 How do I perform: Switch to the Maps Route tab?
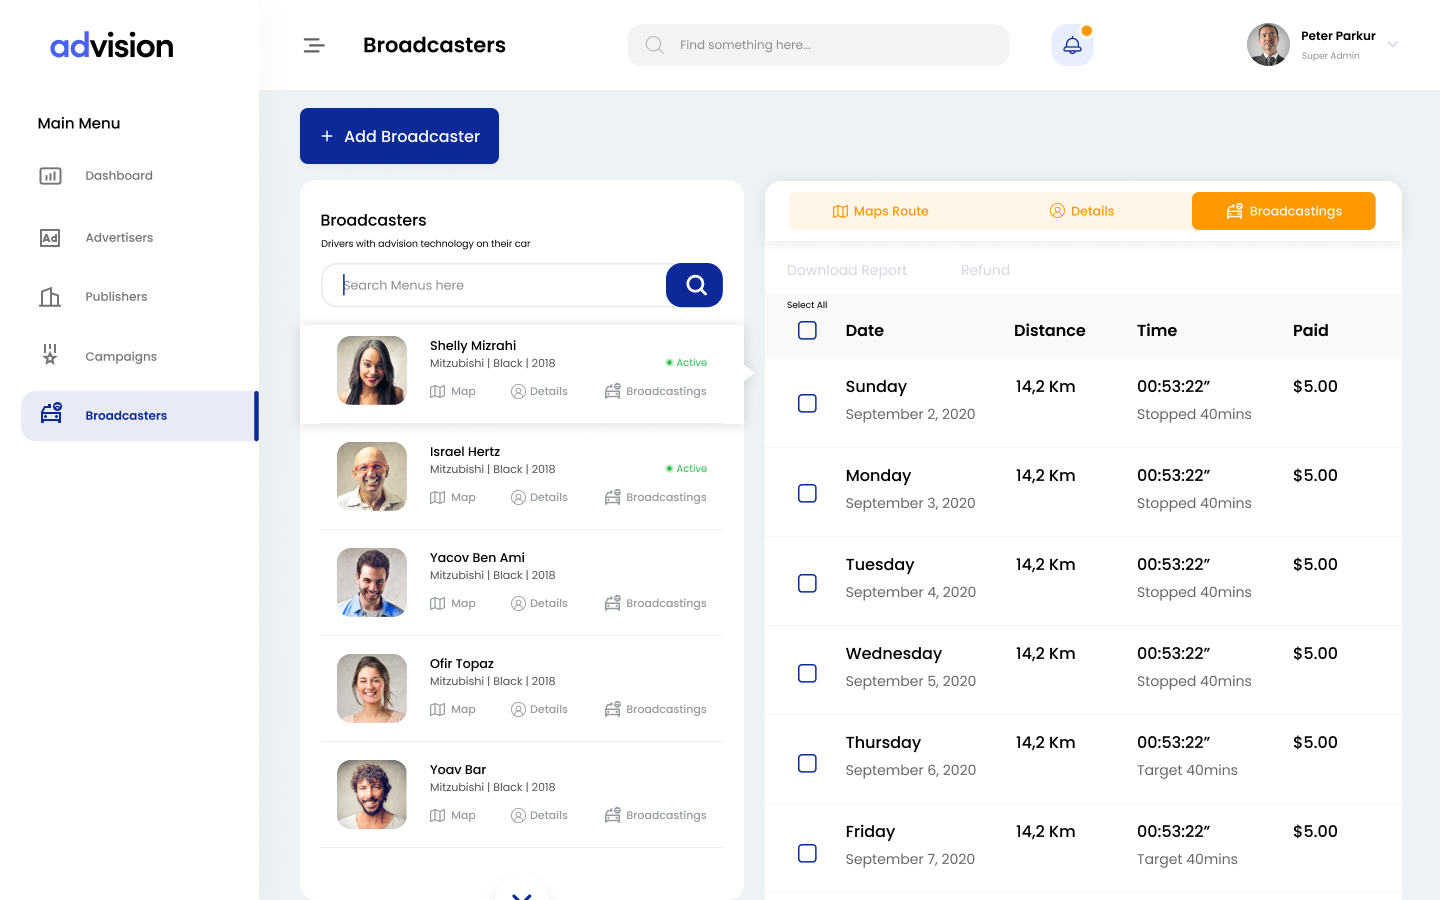(880, 211)
